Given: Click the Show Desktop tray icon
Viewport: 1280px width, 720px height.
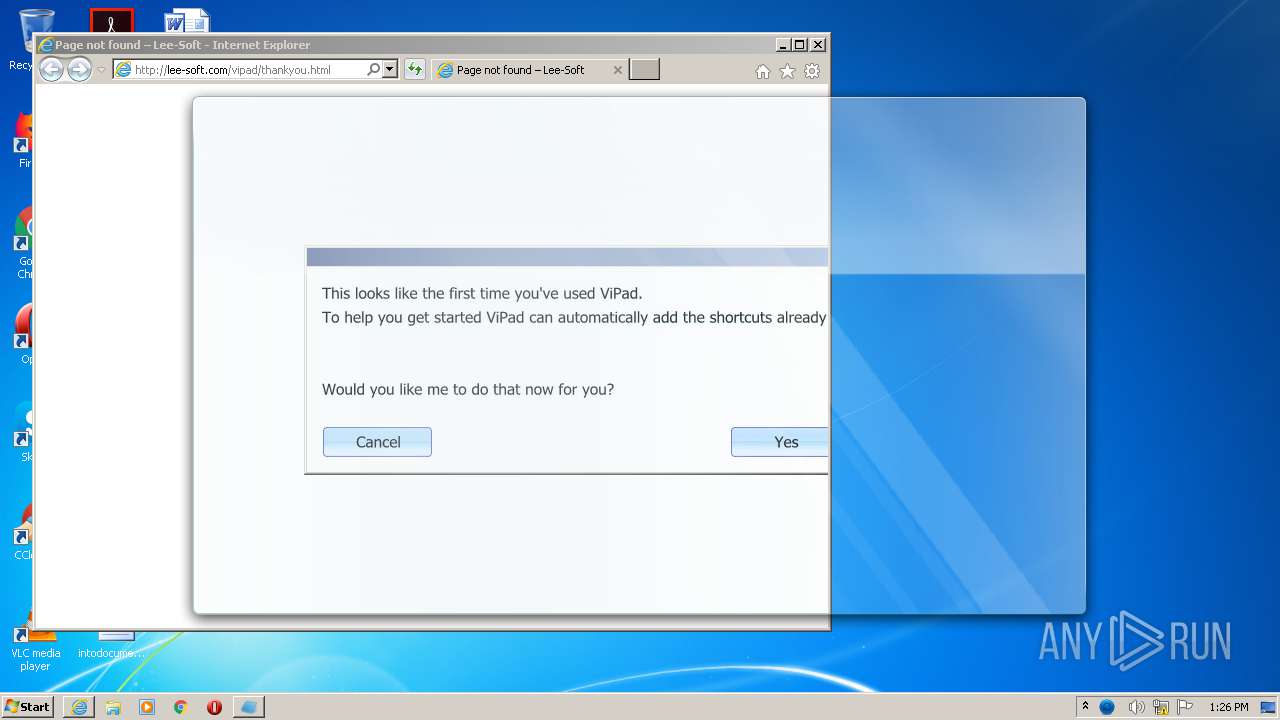Looking at the screenshot, I should [x=1268, y=707].
